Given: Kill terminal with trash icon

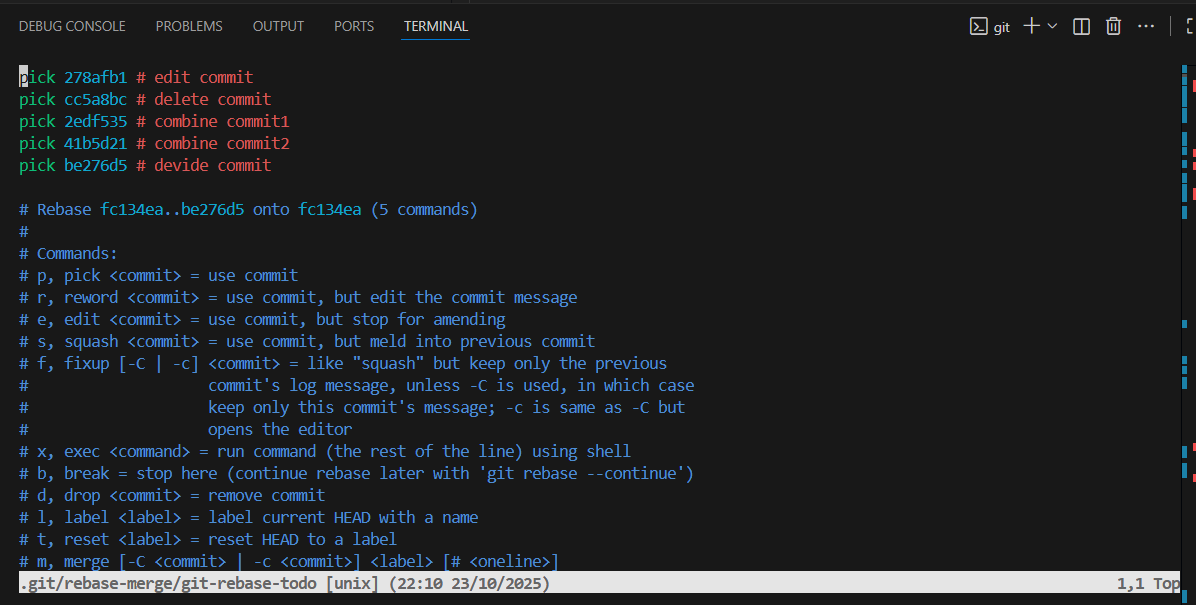Looking at the screenshot, I should tap(1114, 26).
